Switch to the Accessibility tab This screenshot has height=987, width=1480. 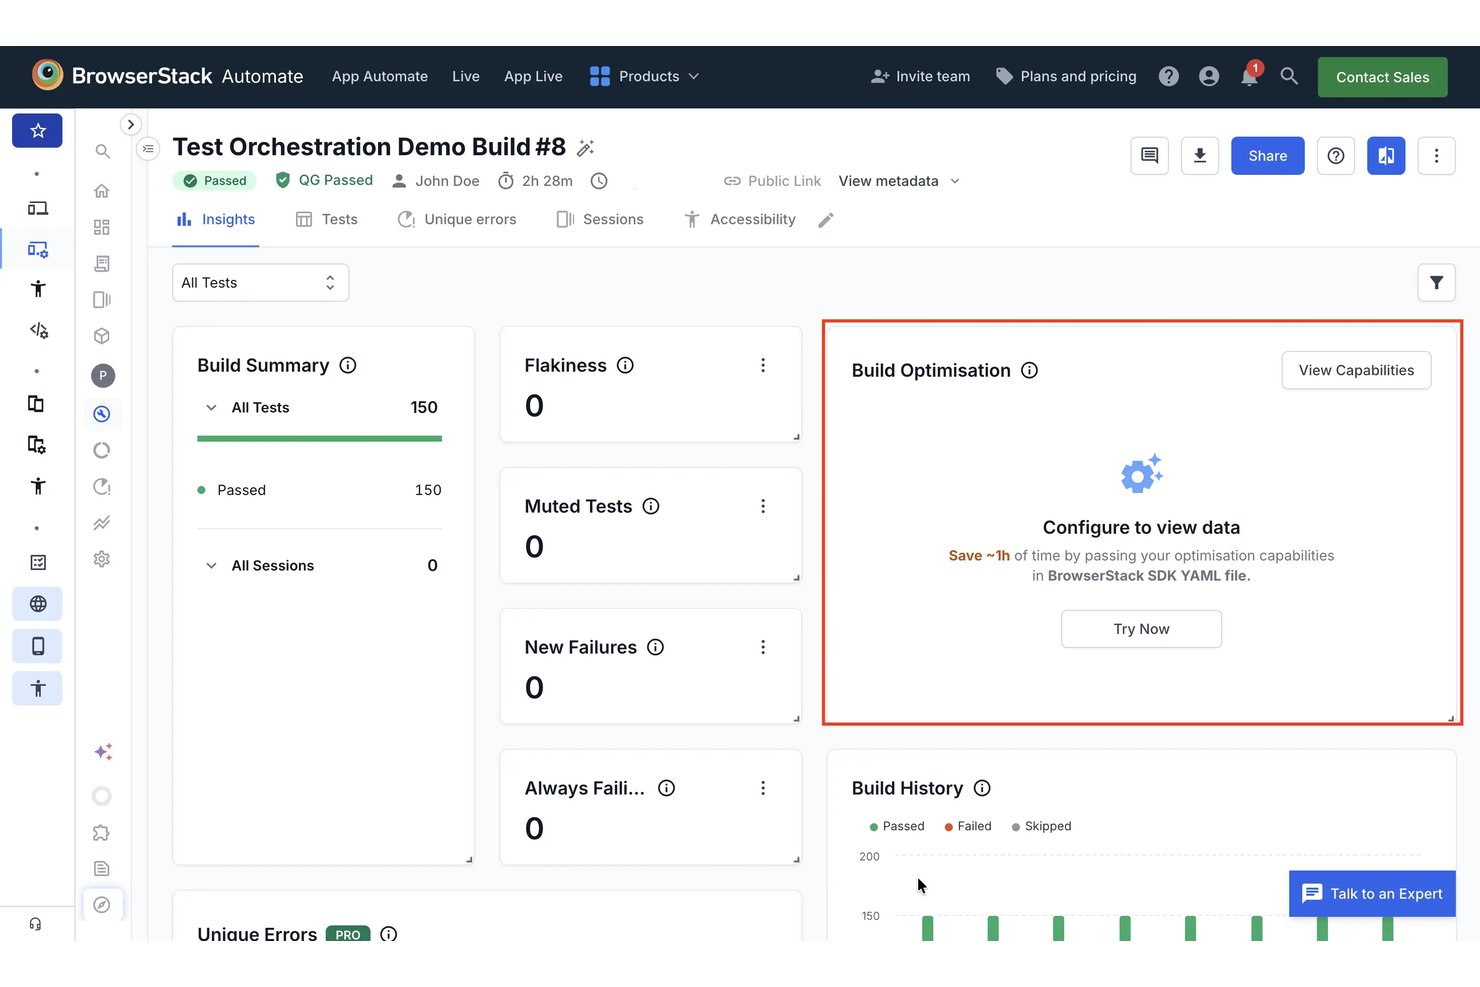click(x=740, y=220)
